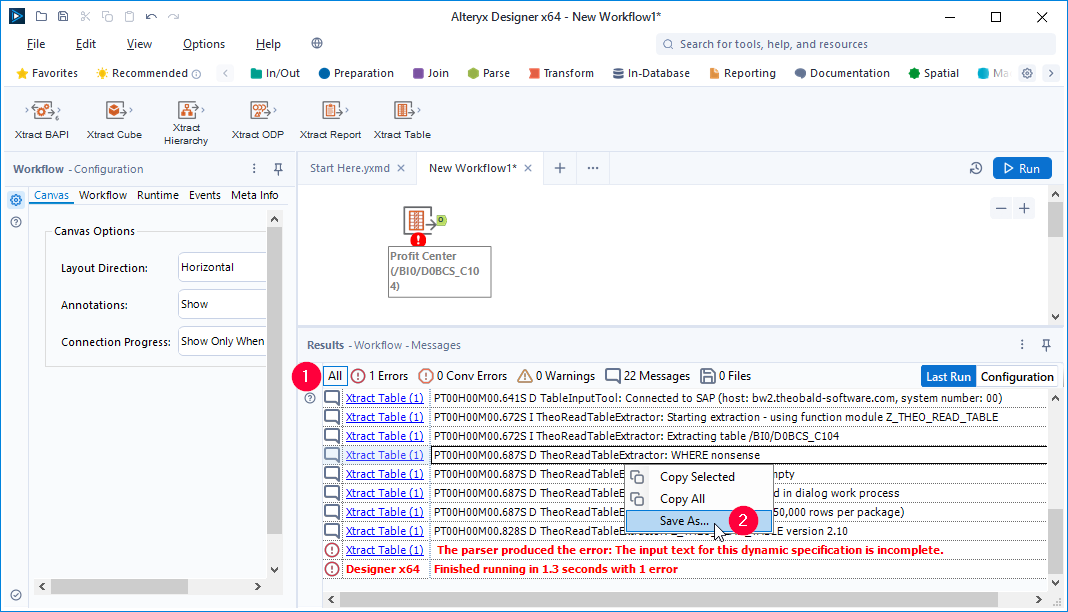Select the Xtract BAPI tool icon
1068x612 pixels.
[42, 111]
